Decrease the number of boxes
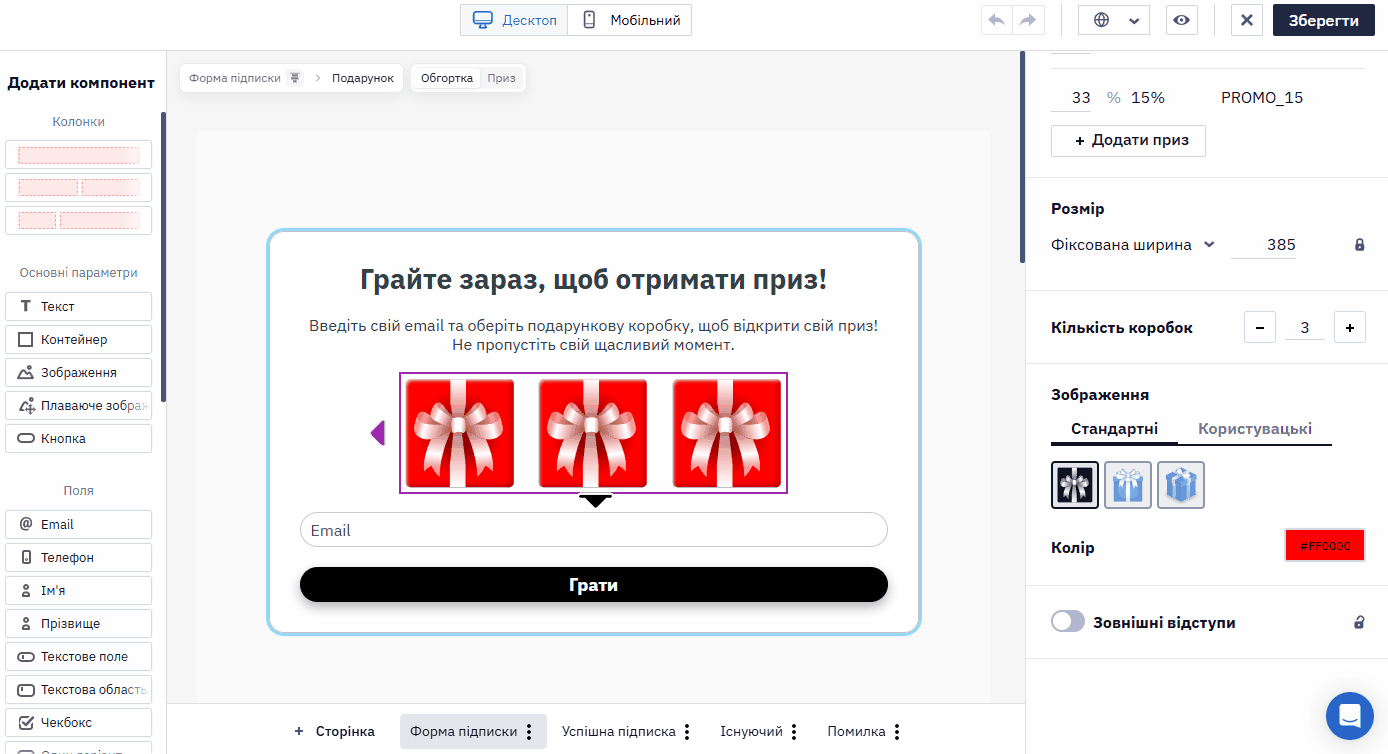The width and height of the screenshot is (1388, 754). [1260, 327]
